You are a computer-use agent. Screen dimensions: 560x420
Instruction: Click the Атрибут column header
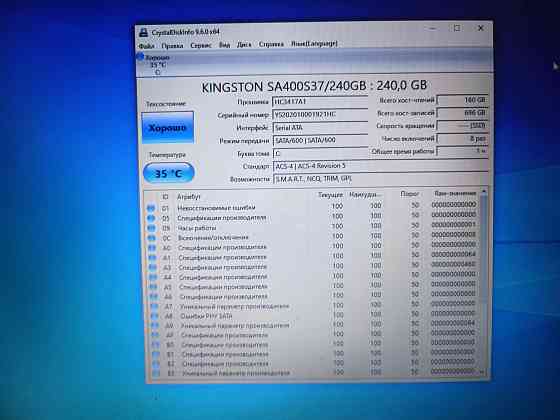[189, 197]
